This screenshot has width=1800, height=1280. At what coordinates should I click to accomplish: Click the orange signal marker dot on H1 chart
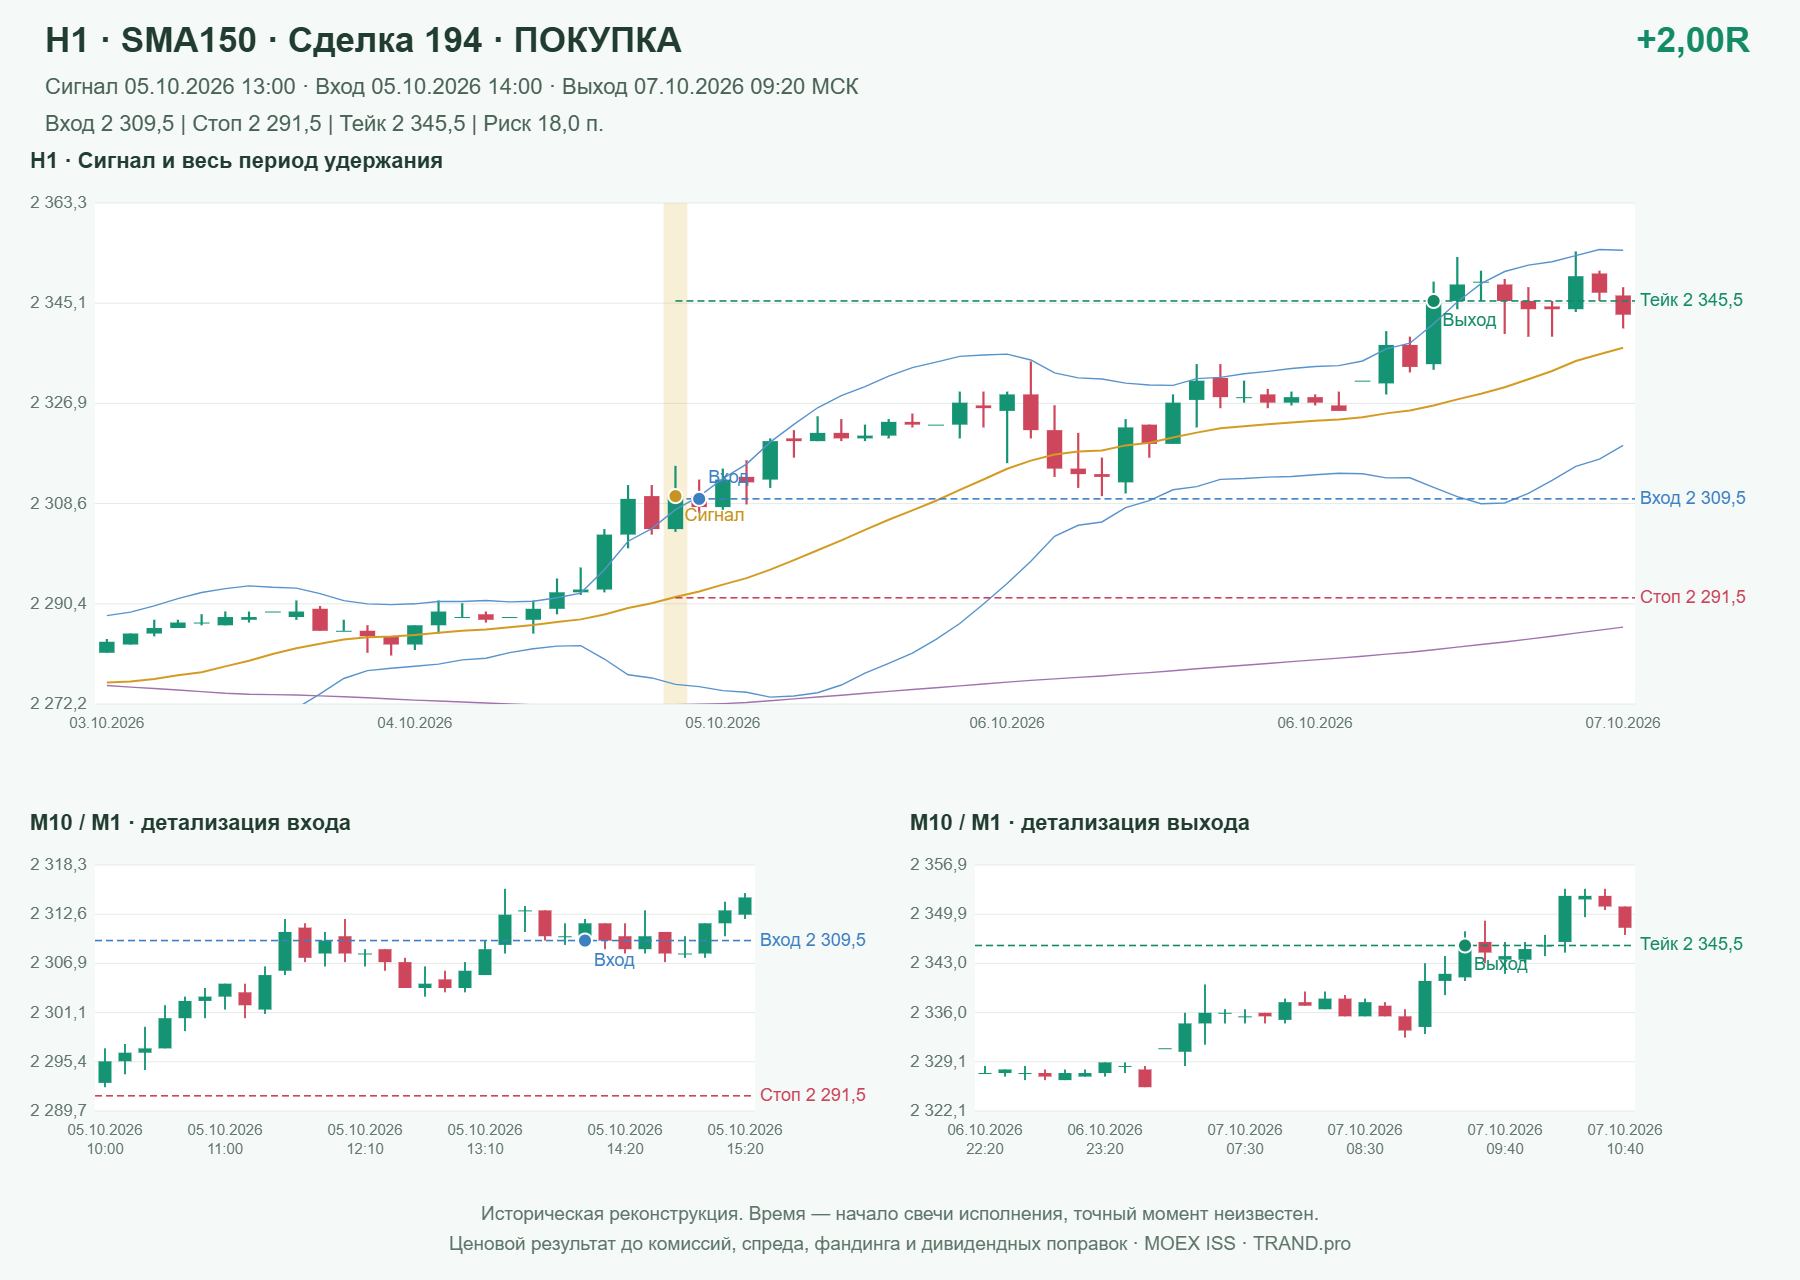(675, 496)
